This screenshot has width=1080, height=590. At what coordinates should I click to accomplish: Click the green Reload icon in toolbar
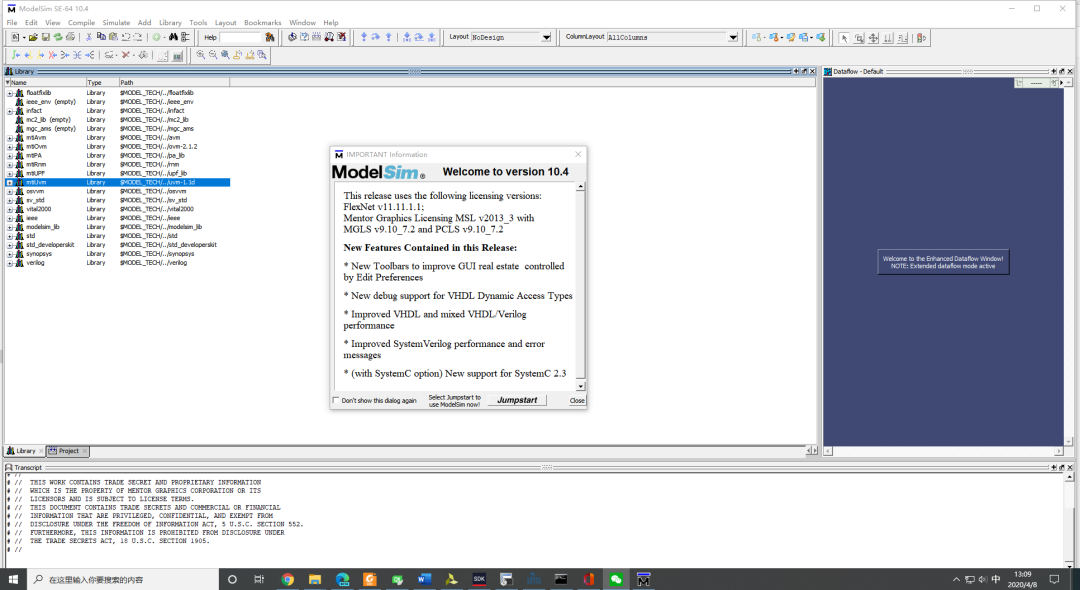tap(58, 37)
